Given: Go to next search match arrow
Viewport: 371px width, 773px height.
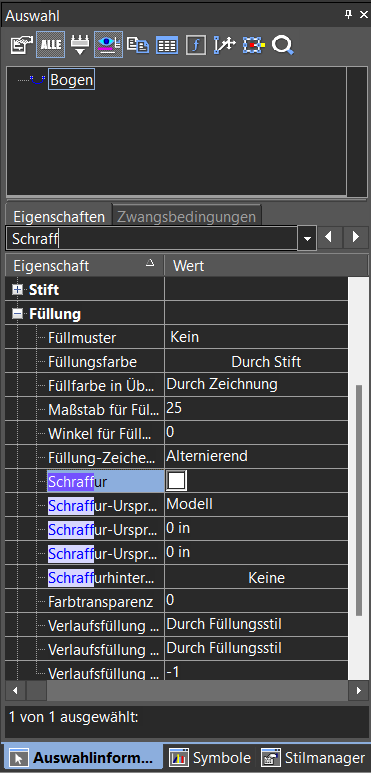Looking at the screenshot, I should pyautogui.click(x=356, y=238).
